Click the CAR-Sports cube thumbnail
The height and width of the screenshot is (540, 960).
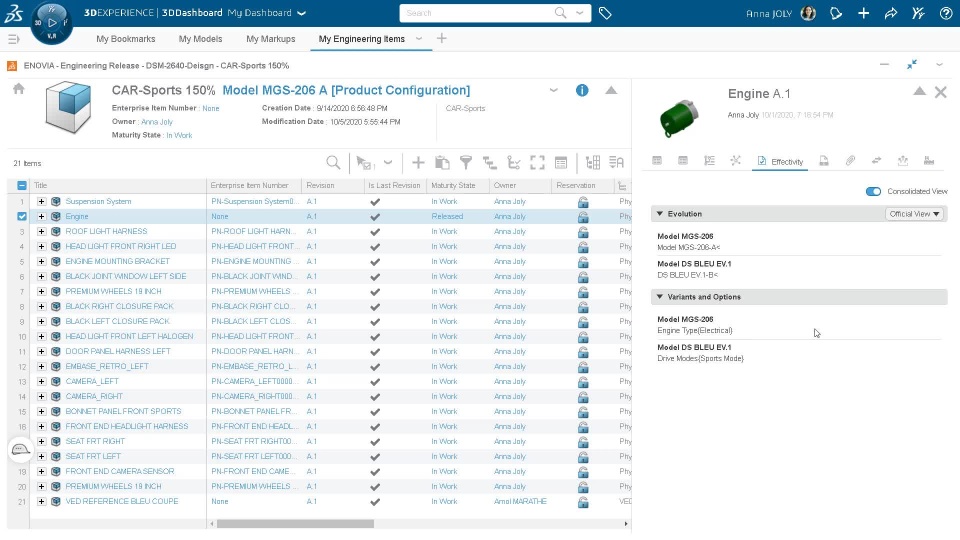(69, 108)
